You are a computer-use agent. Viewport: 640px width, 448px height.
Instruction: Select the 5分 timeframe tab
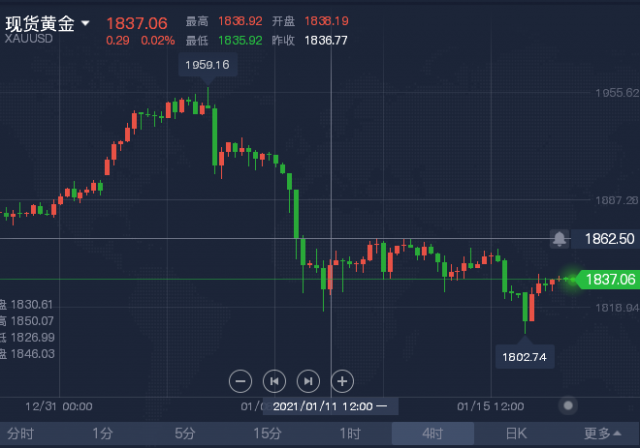pos(184,433)
